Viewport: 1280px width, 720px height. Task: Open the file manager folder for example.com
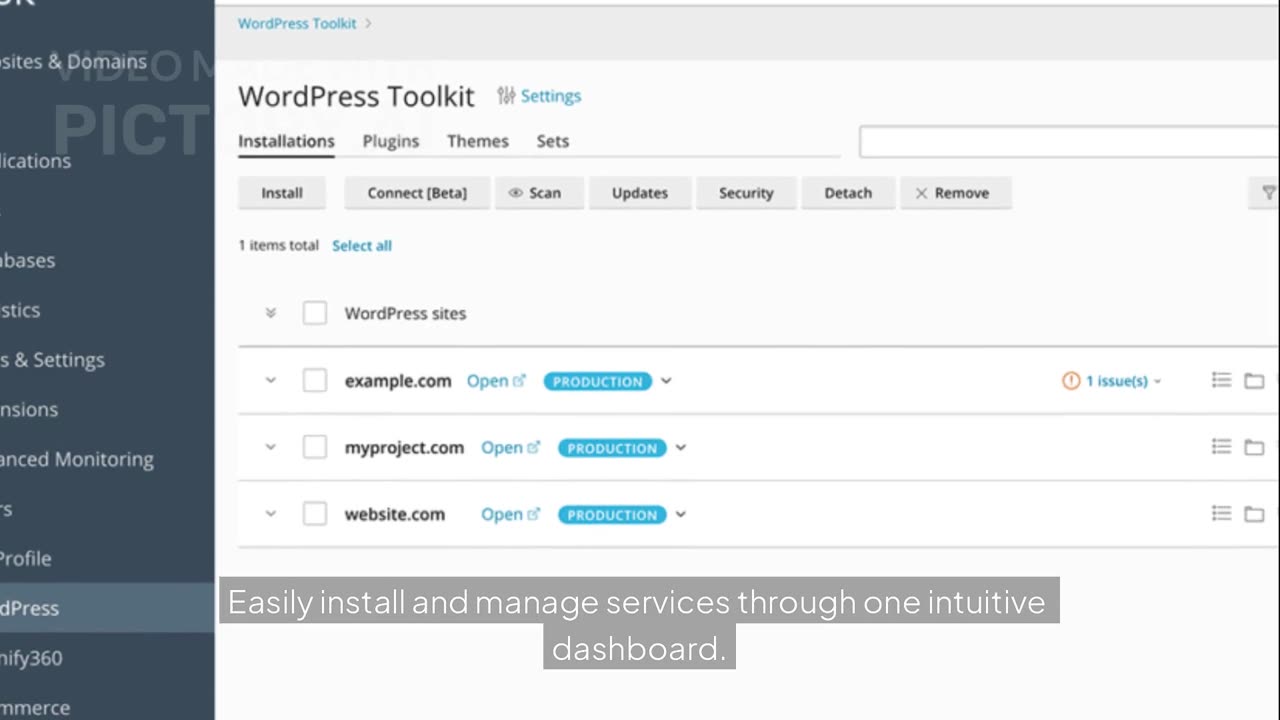[x=1254, y=380]
